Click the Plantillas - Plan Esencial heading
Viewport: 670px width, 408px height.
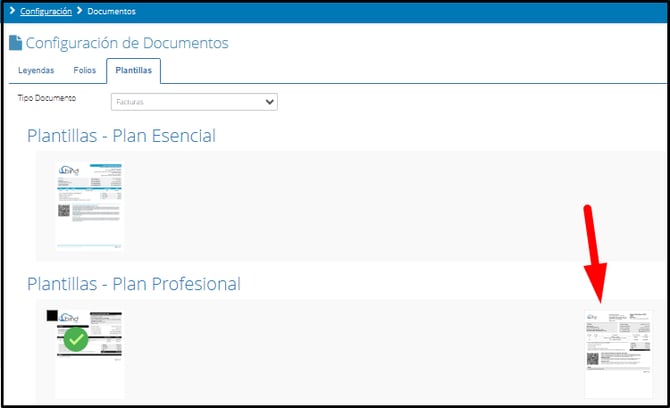pyautogui.click(x=121, y=135)
